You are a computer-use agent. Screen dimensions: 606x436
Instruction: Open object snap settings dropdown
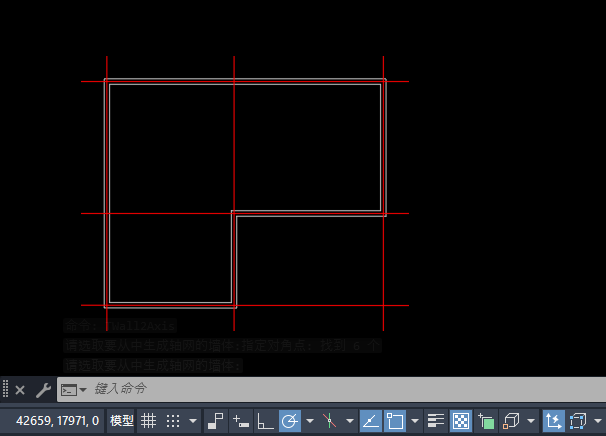(415, 421)
